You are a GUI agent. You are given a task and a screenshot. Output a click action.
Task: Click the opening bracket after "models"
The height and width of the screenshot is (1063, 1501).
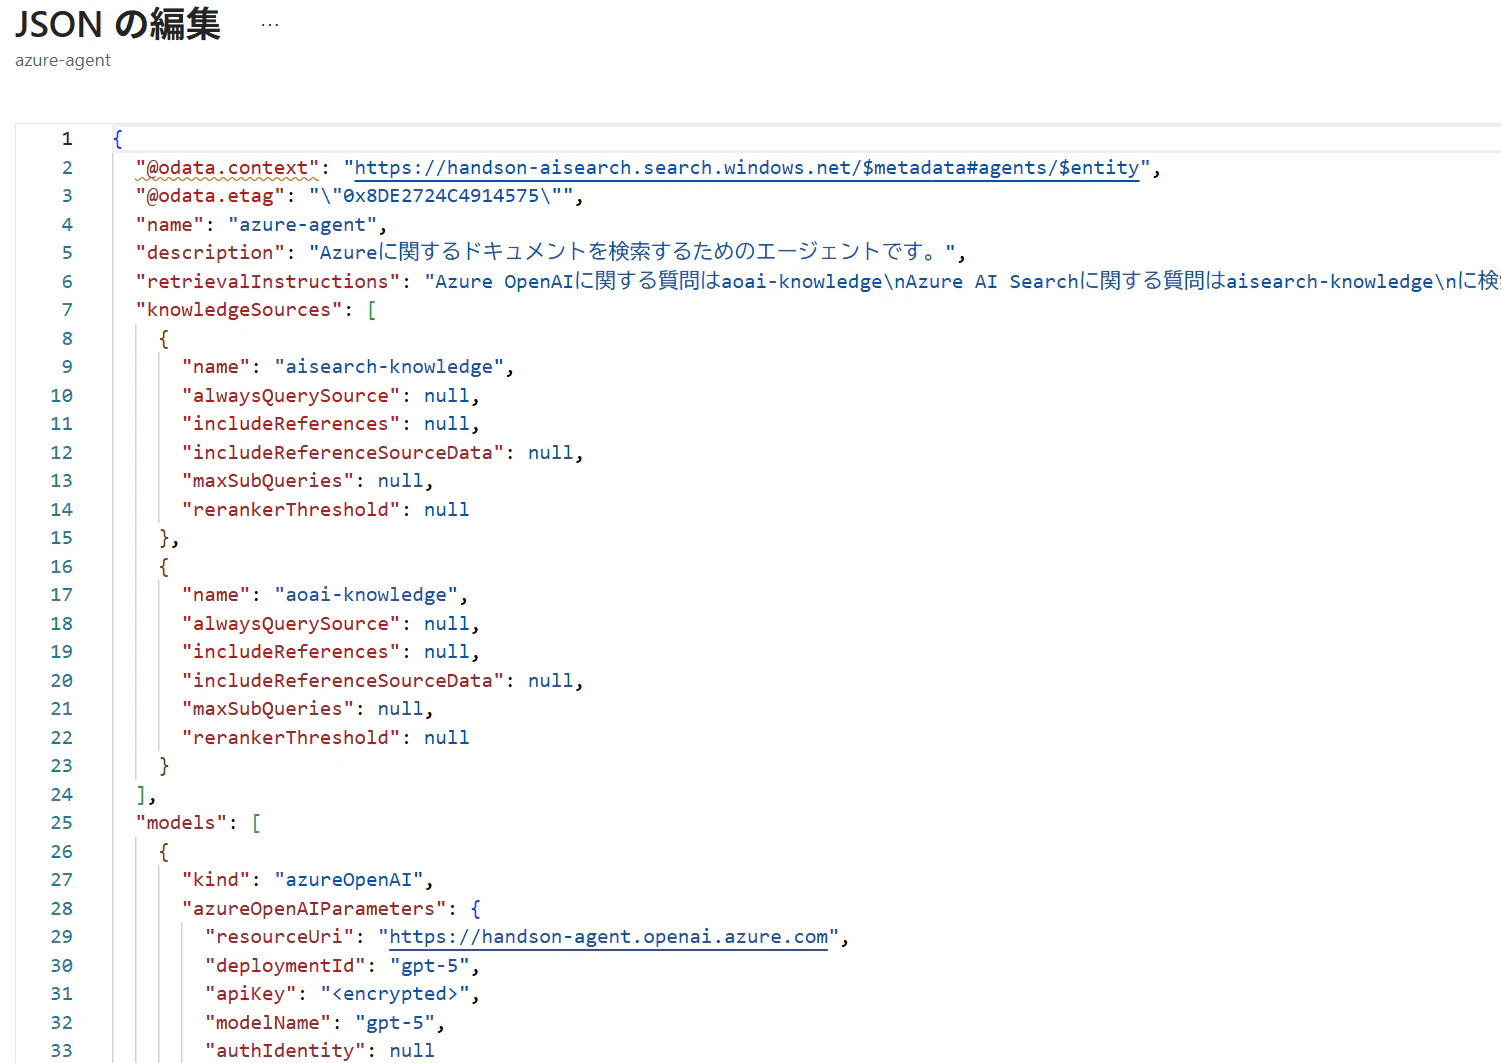tap(256, 823)
